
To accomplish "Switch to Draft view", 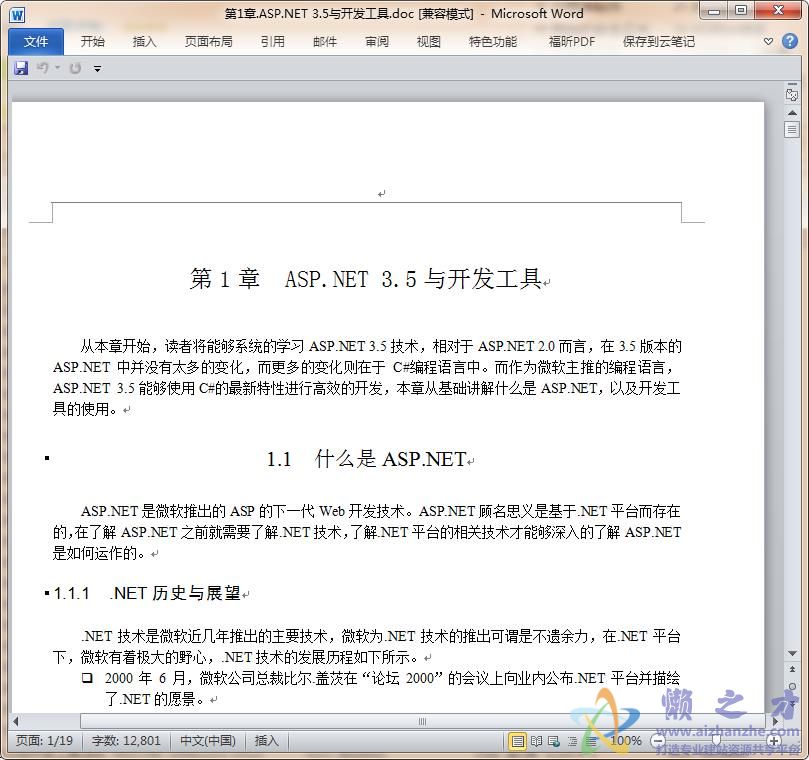I will (590, 741).
